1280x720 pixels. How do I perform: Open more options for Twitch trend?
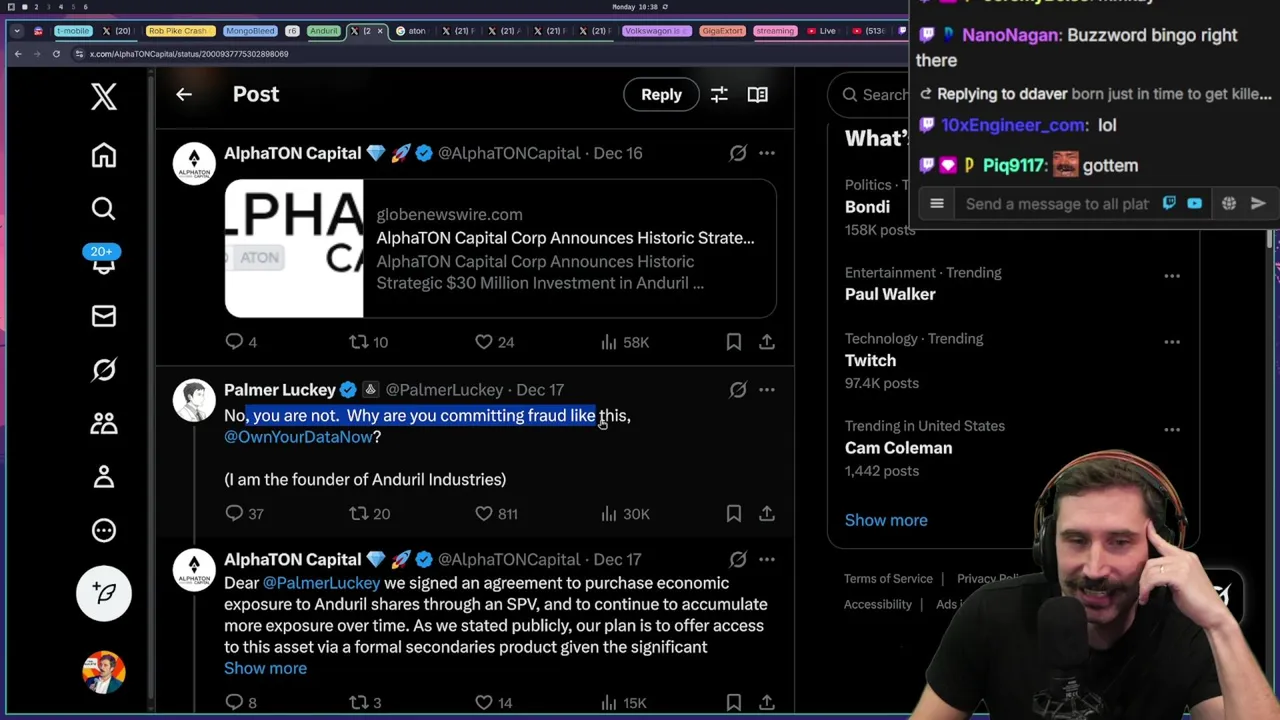click(1172, 342)
